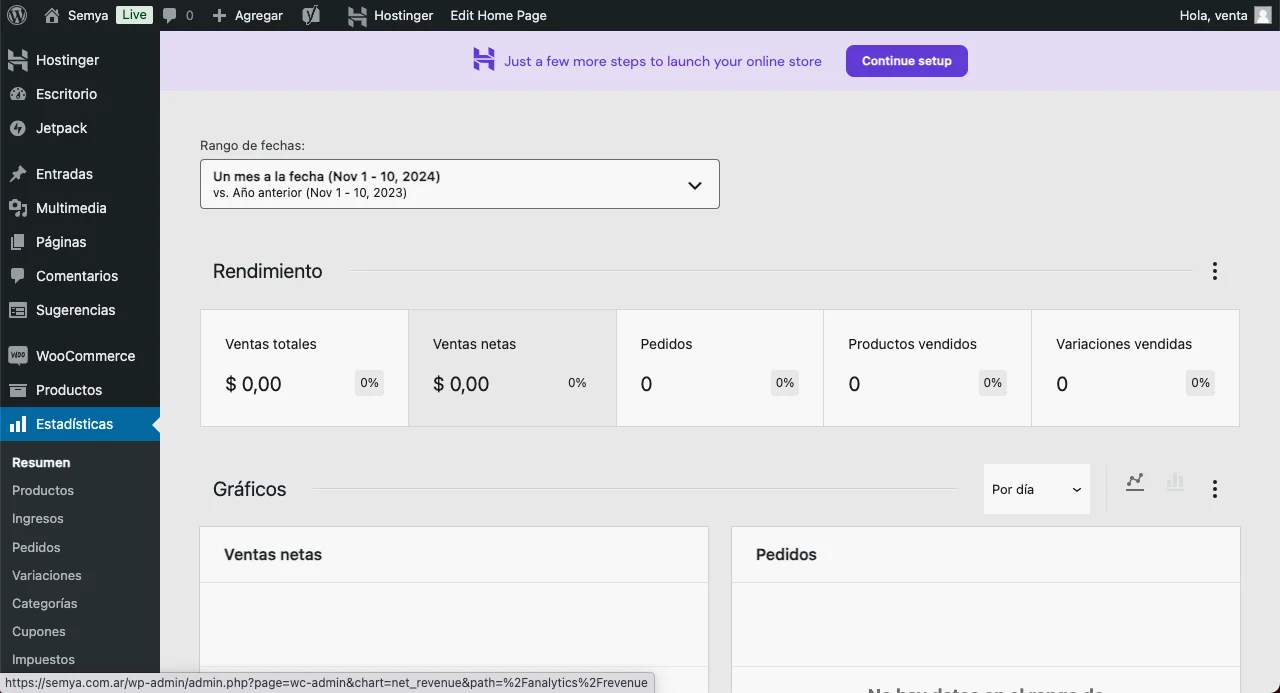Select the Ventas netas summary card

[512, 368]
